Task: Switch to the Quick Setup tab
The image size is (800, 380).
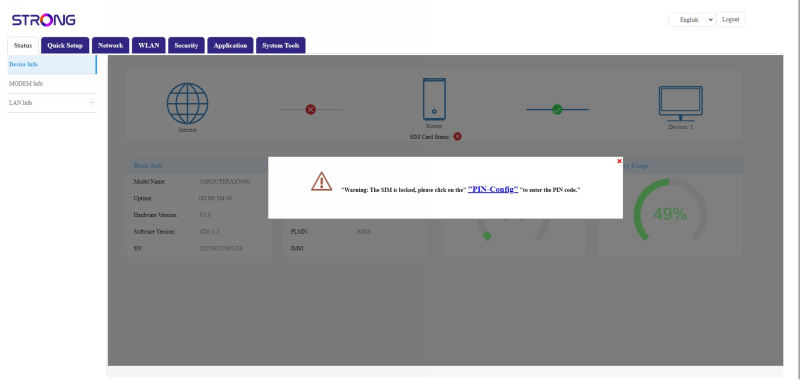Action: (x=65, y=45)
